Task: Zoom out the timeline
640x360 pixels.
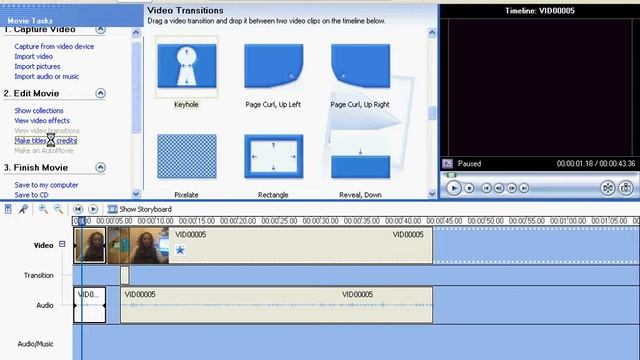Action: click(x=58, y=209)
